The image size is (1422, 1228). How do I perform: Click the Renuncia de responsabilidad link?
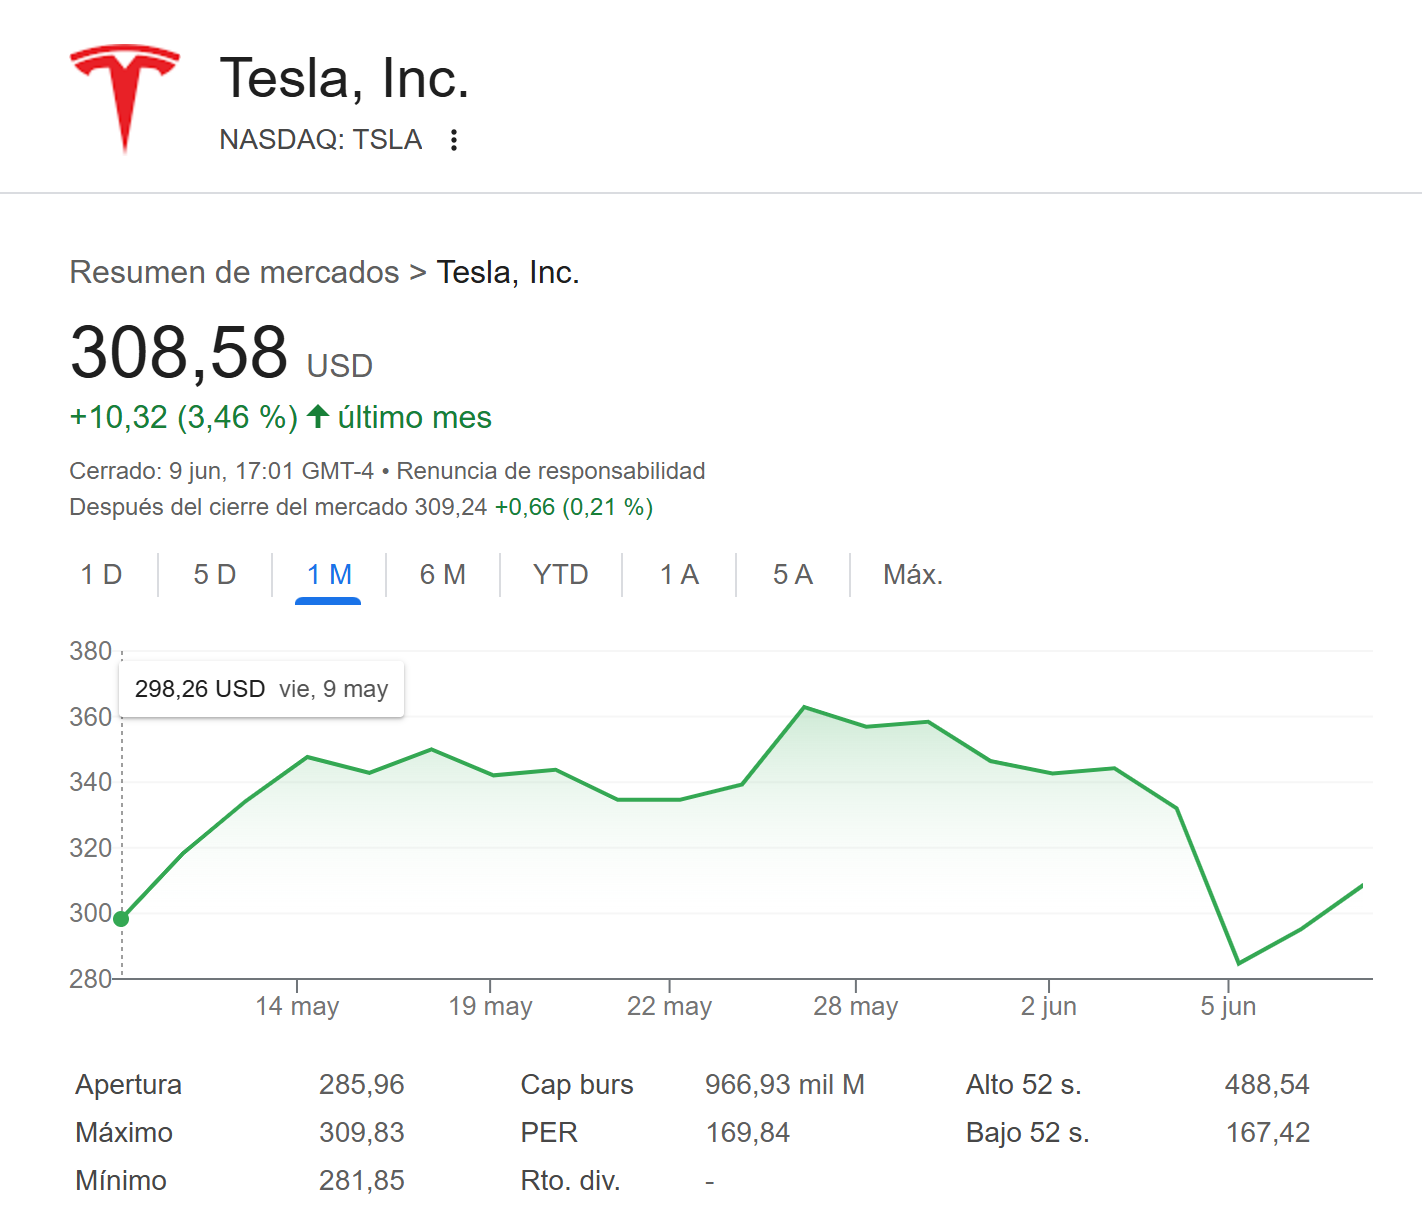[x=551, y=471]
